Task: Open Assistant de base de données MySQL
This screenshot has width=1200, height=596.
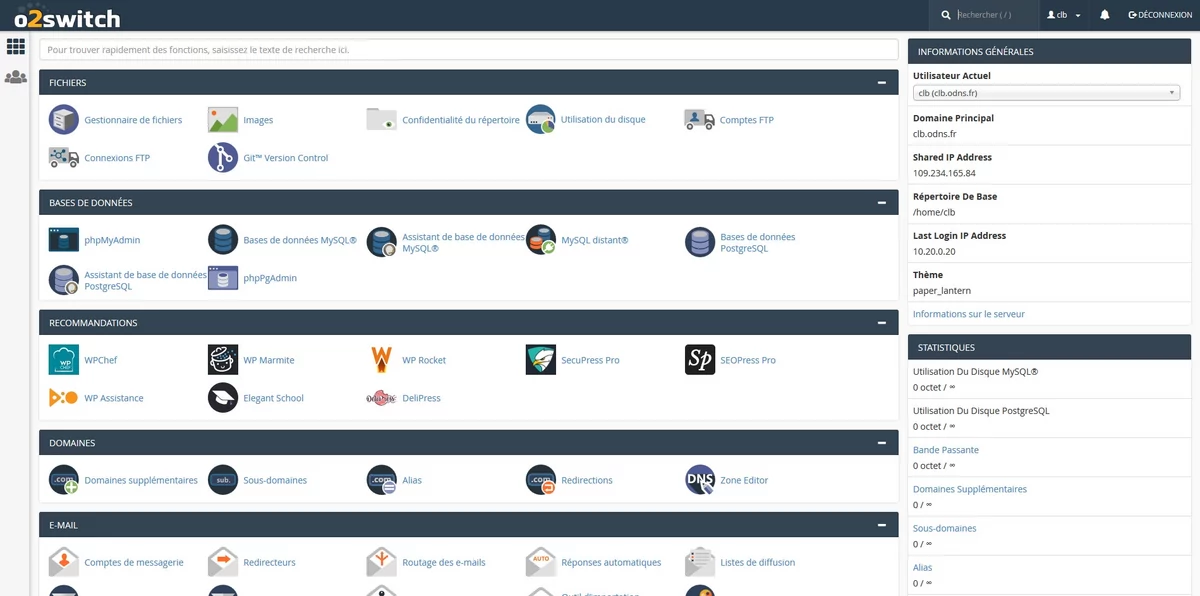Action: (463, 242)
